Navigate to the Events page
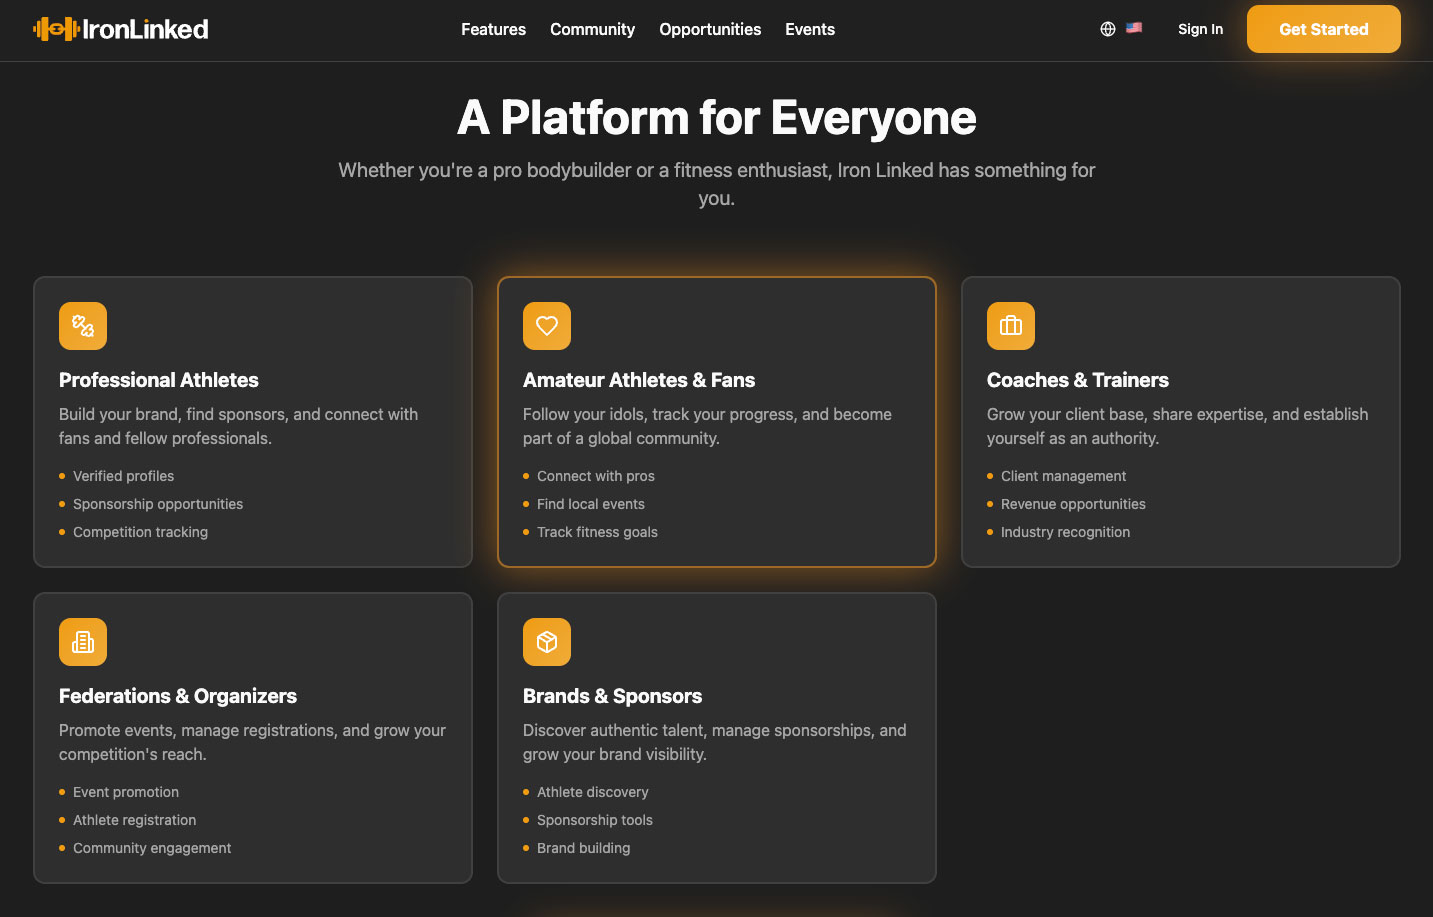Screen dimensions: 1433x917 (x=810, y=29)
